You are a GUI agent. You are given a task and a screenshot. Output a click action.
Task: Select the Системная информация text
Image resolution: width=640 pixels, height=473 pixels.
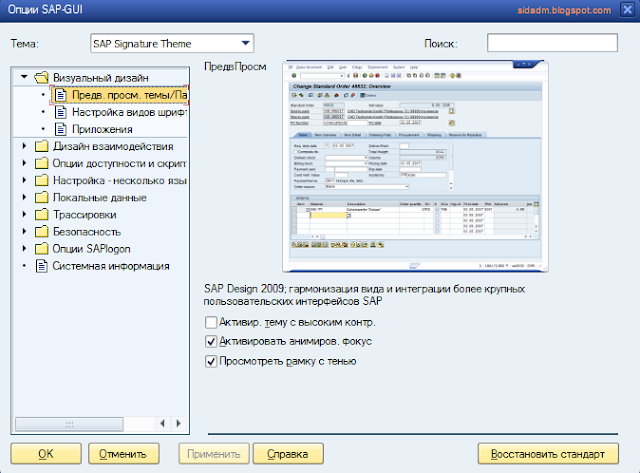pyautogui.click(x=111, y=266)
